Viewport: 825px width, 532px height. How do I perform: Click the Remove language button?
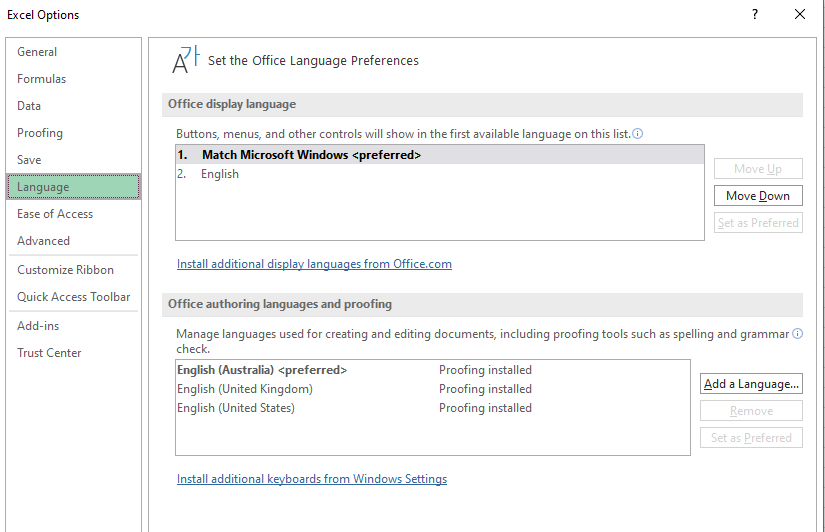[751, 410]
